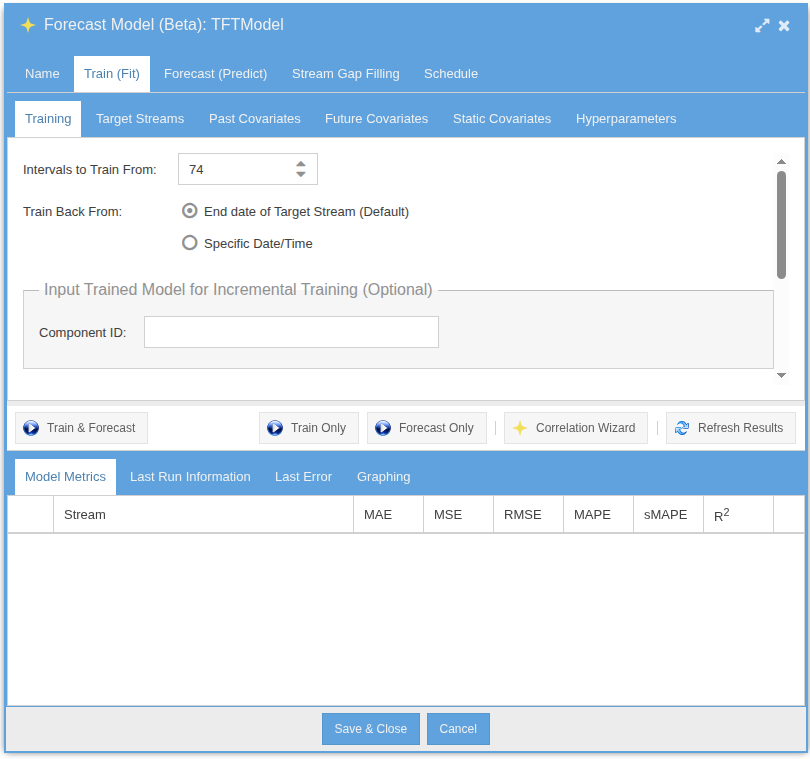Viewport: 810px width, 759px height.
Task: Sort by MSE column header
Action: 459,515
